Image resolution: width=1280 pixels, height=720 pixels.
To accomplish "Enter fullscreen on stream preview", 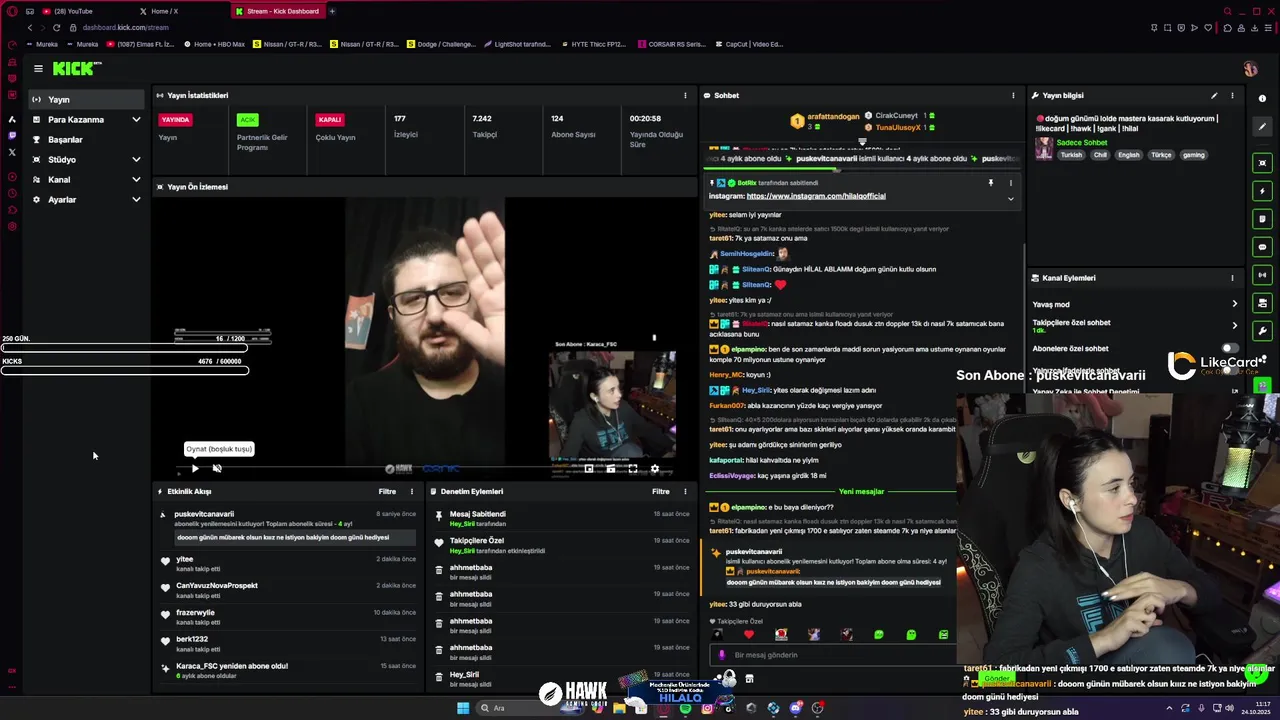I will 633,468.
